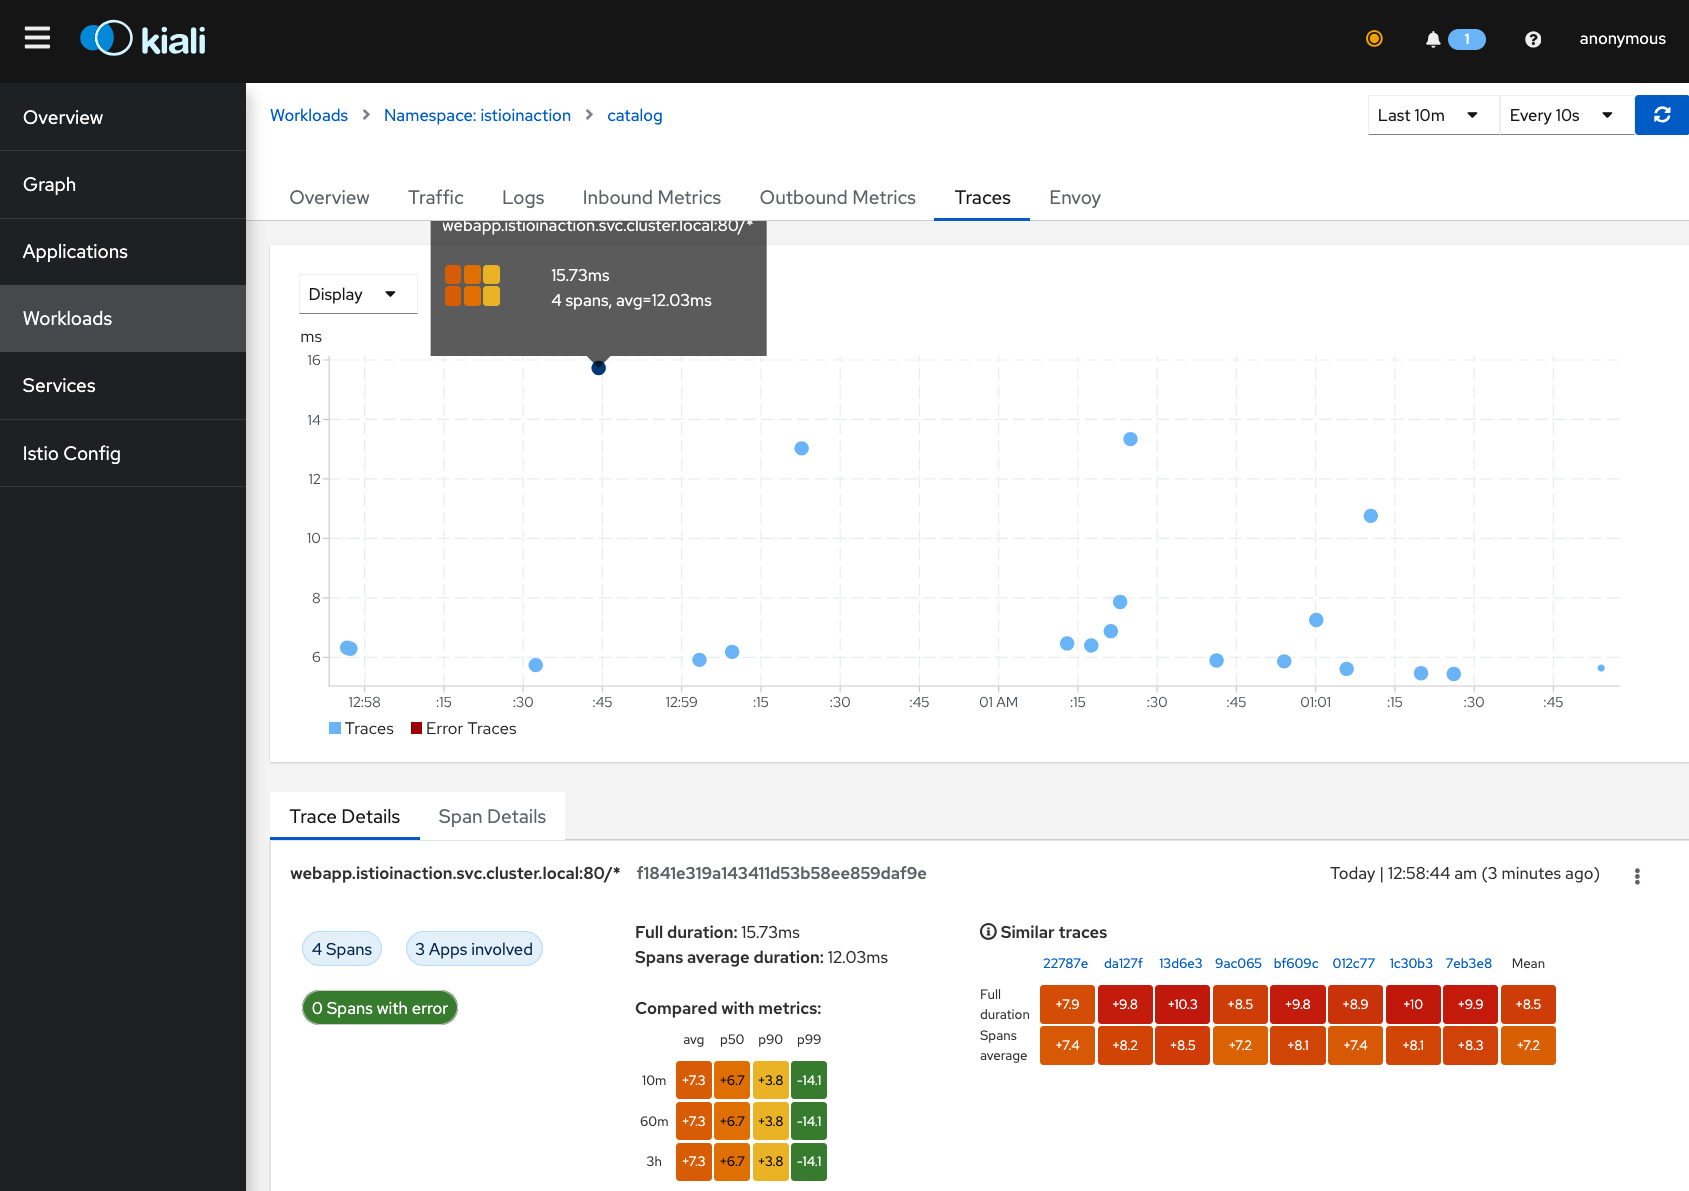
Task: Switch to the Outbound Metrics tab
Action: [838, 197]
